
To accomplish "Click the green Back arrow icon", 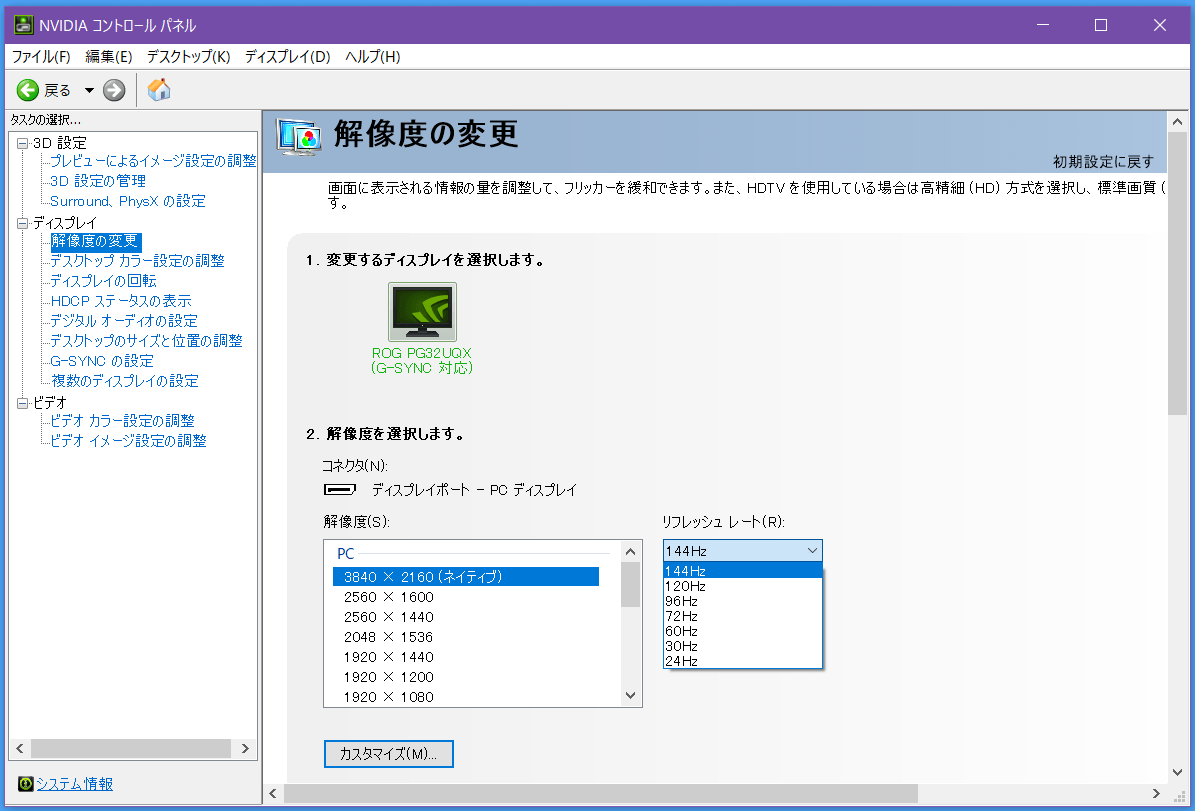I will point(27,90).
